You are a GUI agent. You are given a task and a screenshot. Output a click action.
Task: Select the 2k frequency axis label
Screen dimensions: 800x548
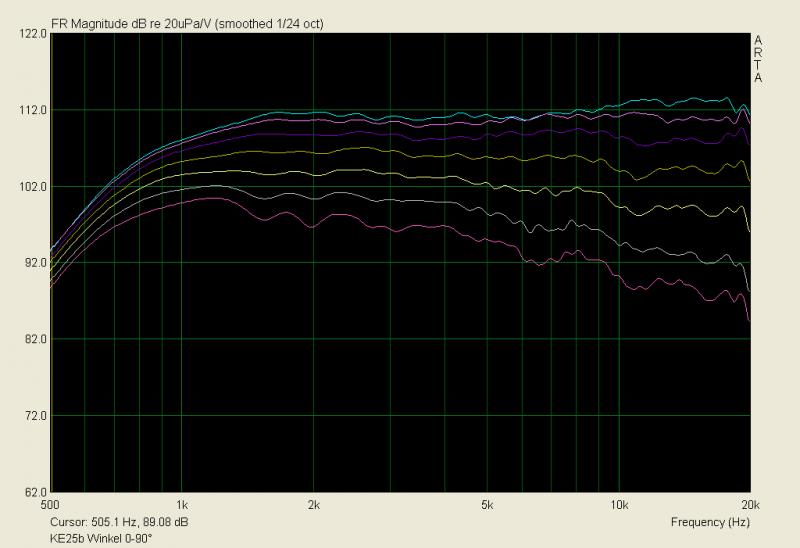point(314,505)
